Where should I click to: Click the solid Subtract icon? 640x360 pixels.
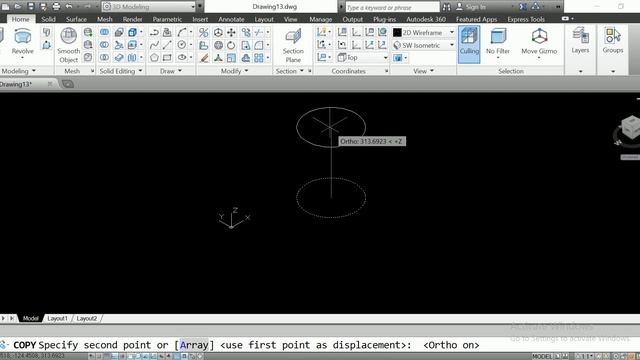tap(104, 45)
